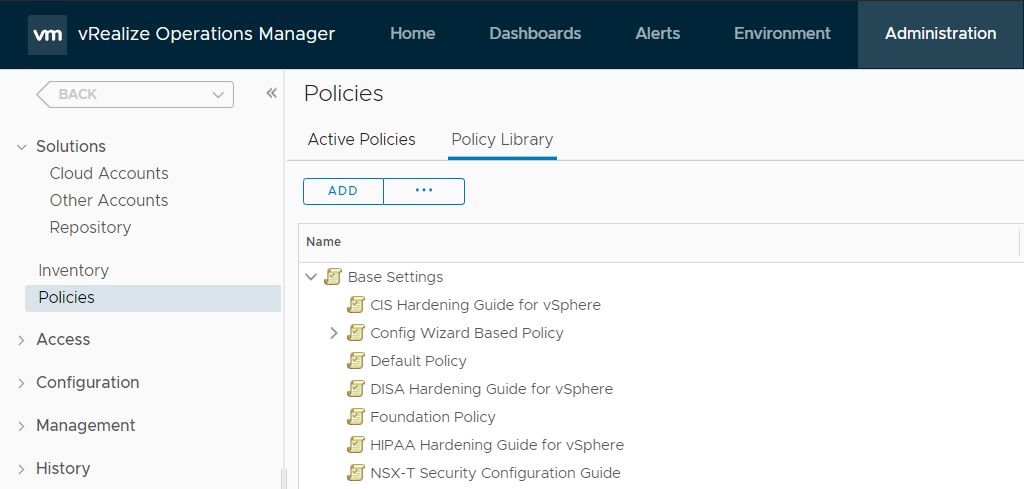The image size is (1024, 489).
Task: Click the CIS Hardening Guide policy icon
Action: [355, 305]
